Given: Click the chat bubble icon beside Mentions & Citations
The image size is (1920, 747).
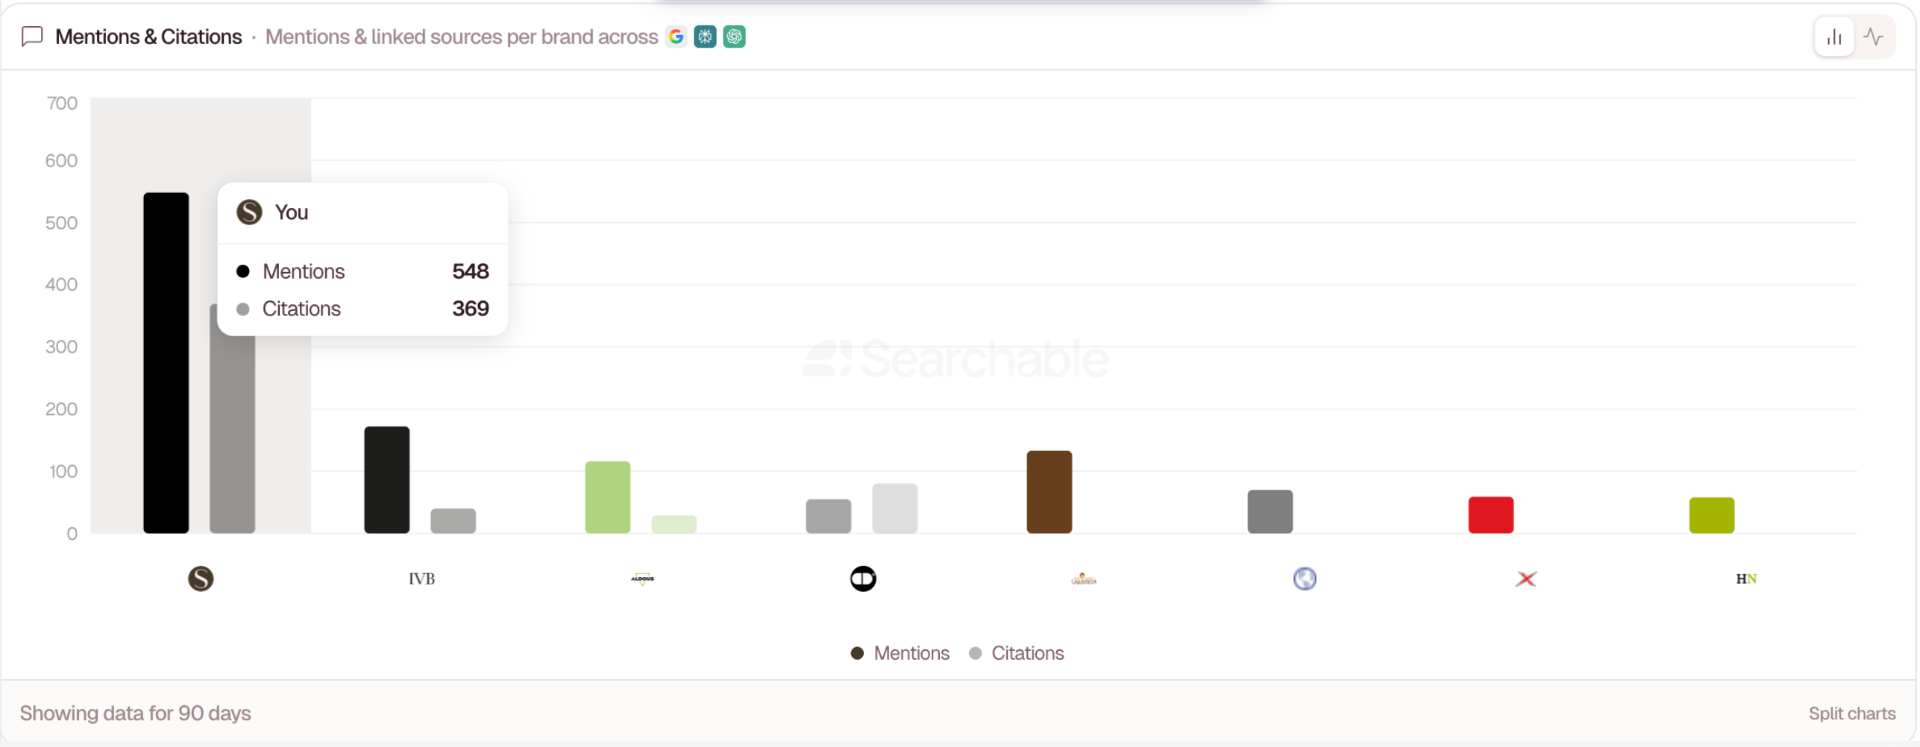Looking at the screenshot, I should 32,37.
